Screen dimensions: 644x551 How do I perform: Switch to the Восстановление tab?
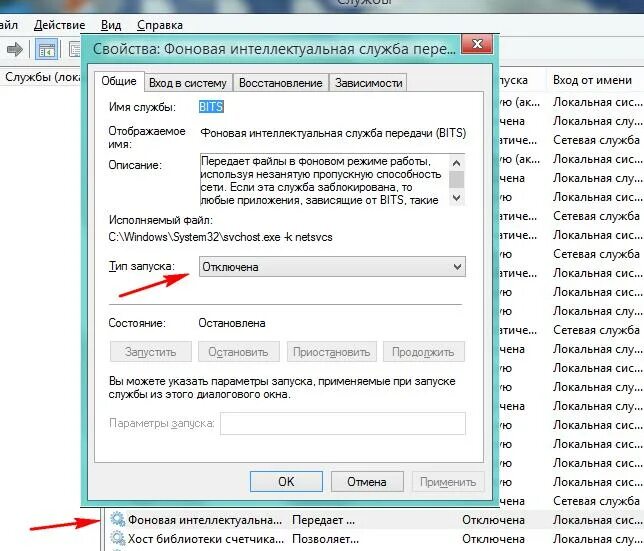pos(281,83)
